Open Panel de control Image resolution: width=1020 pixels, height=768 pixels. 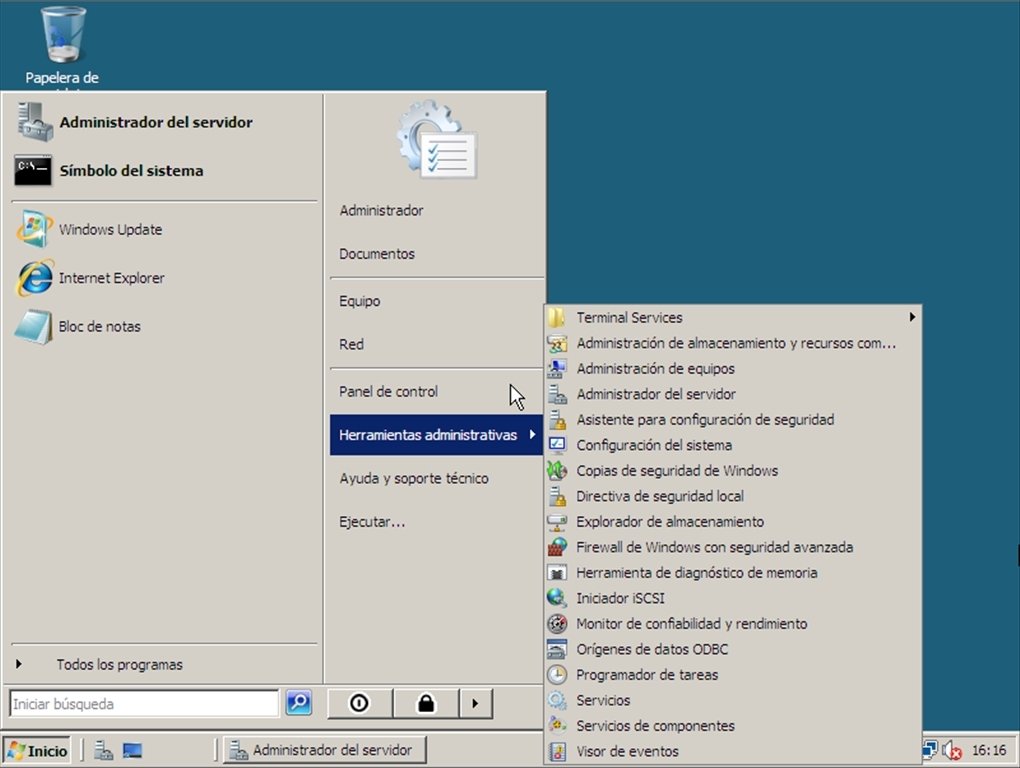[388, 391]
